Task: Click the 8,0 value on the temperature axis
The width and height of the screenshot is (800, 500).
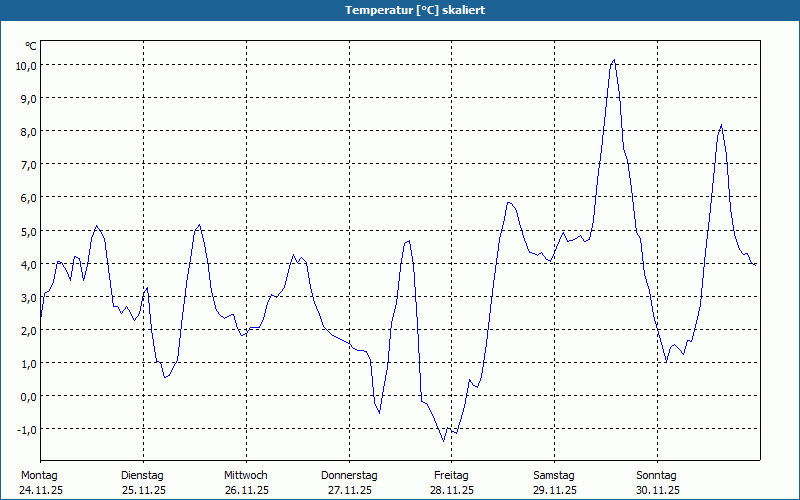Action: point(29,132)
